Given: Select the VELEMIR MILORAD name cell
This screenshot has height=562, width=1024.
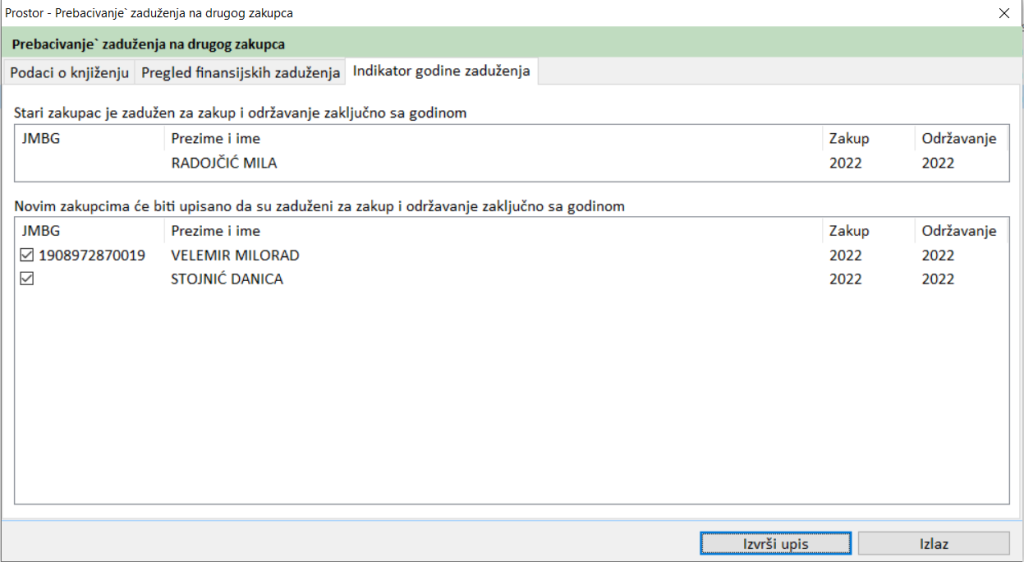Looking at the screenshot, I should (235, 256).
